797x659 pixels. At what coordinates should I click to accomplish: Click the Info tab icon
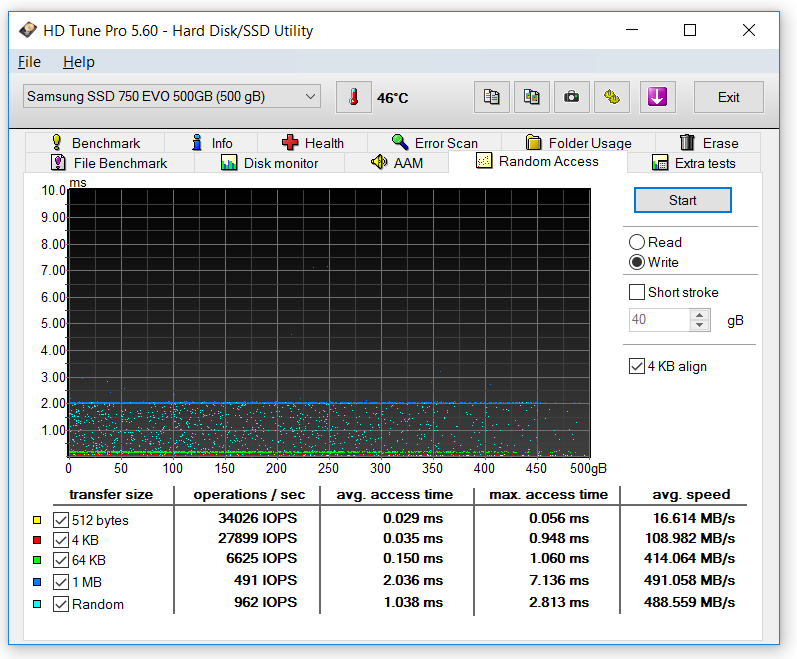[x=197, y=143]
